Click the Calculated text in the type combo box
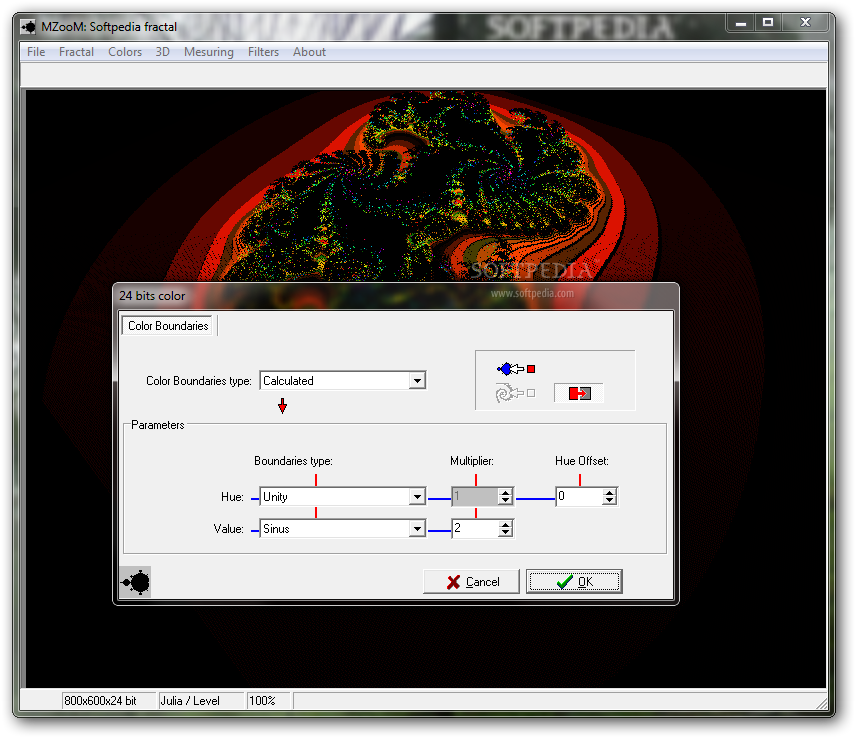Image resolution: width=856 pixels, height=738 pixels. click(288, 381)
